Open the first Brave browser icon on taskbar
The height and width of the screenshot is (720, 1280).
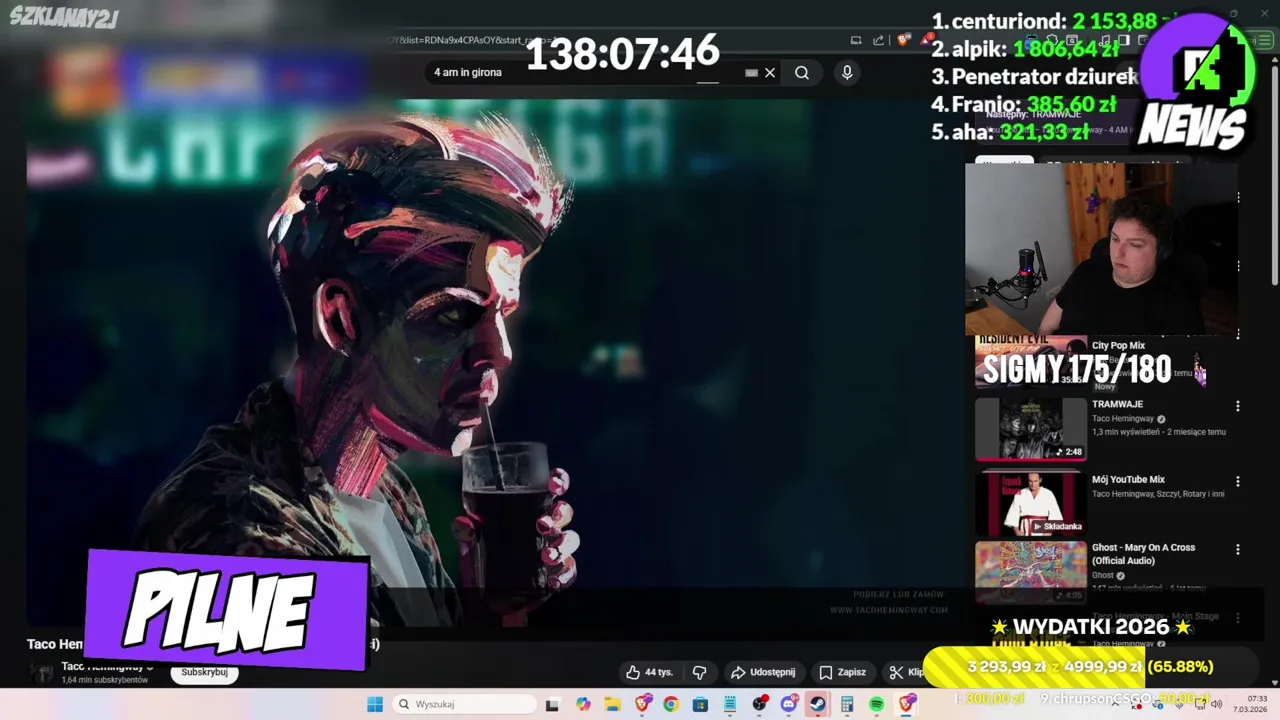643,704
